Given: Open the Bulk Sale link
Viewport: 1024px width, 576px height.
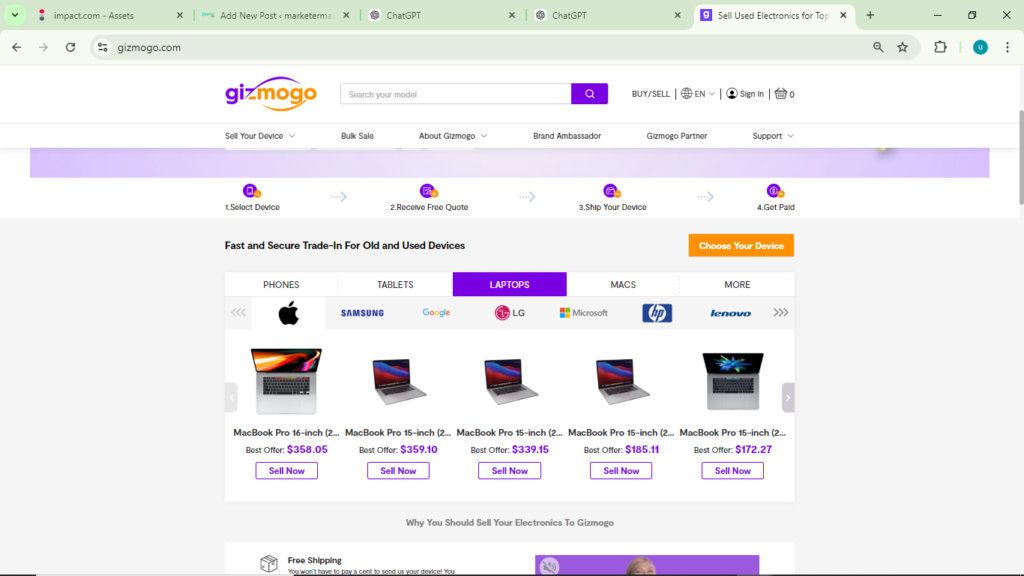Looking at the screenshot, I should tap(357, 136).
